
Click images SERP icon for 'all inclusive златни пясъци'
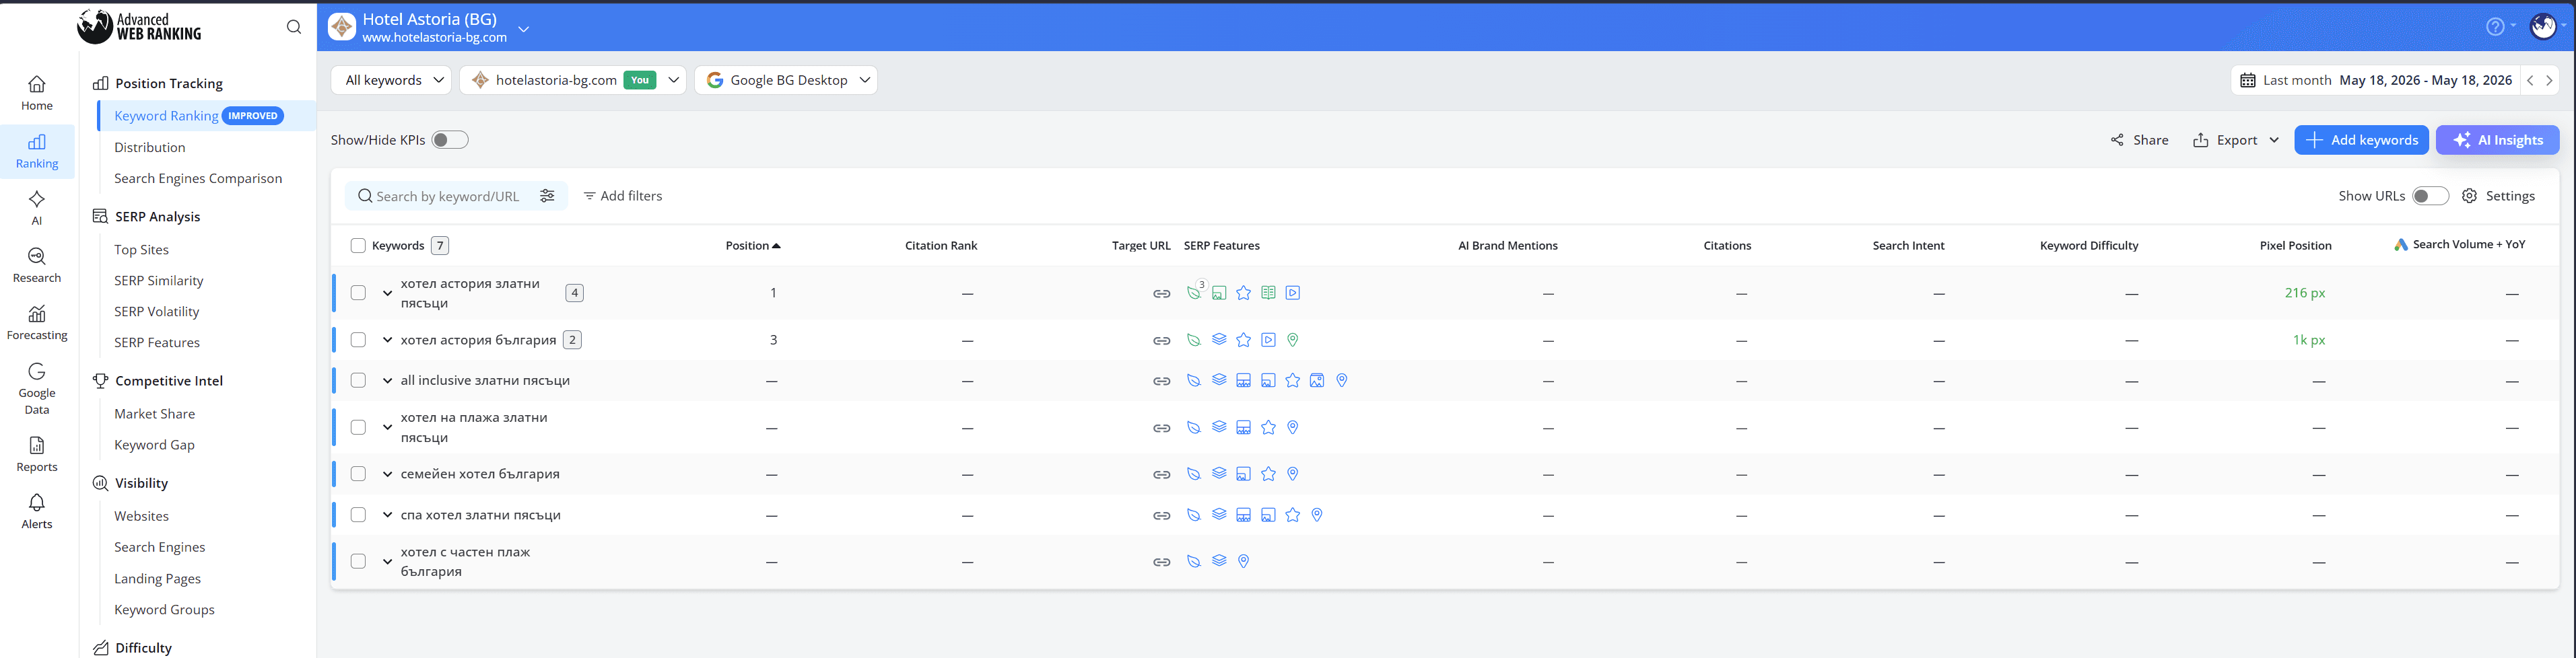(x=1317, y=380)
